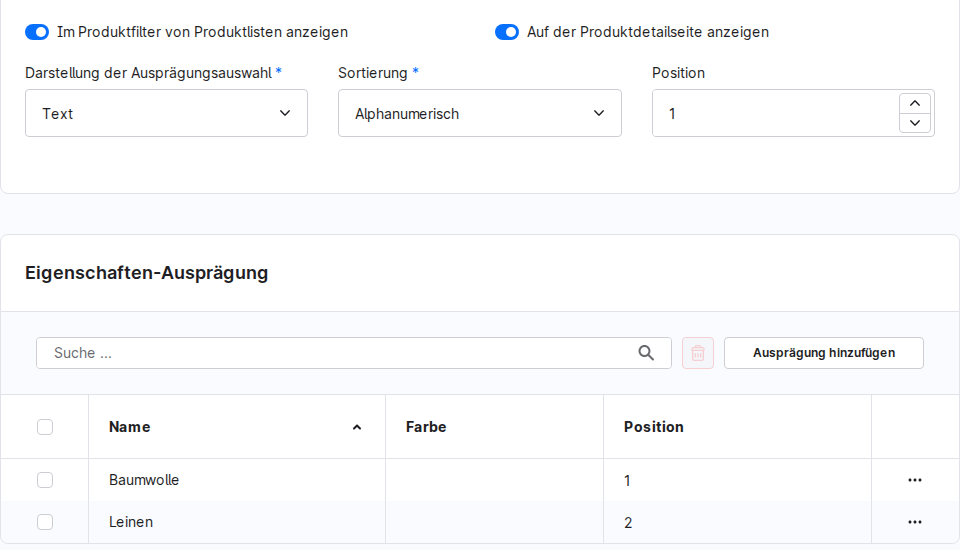This screenshot has width=960, height=550.
Task: Select the Baumwolle row checkbox
Action: pos(45,480)
